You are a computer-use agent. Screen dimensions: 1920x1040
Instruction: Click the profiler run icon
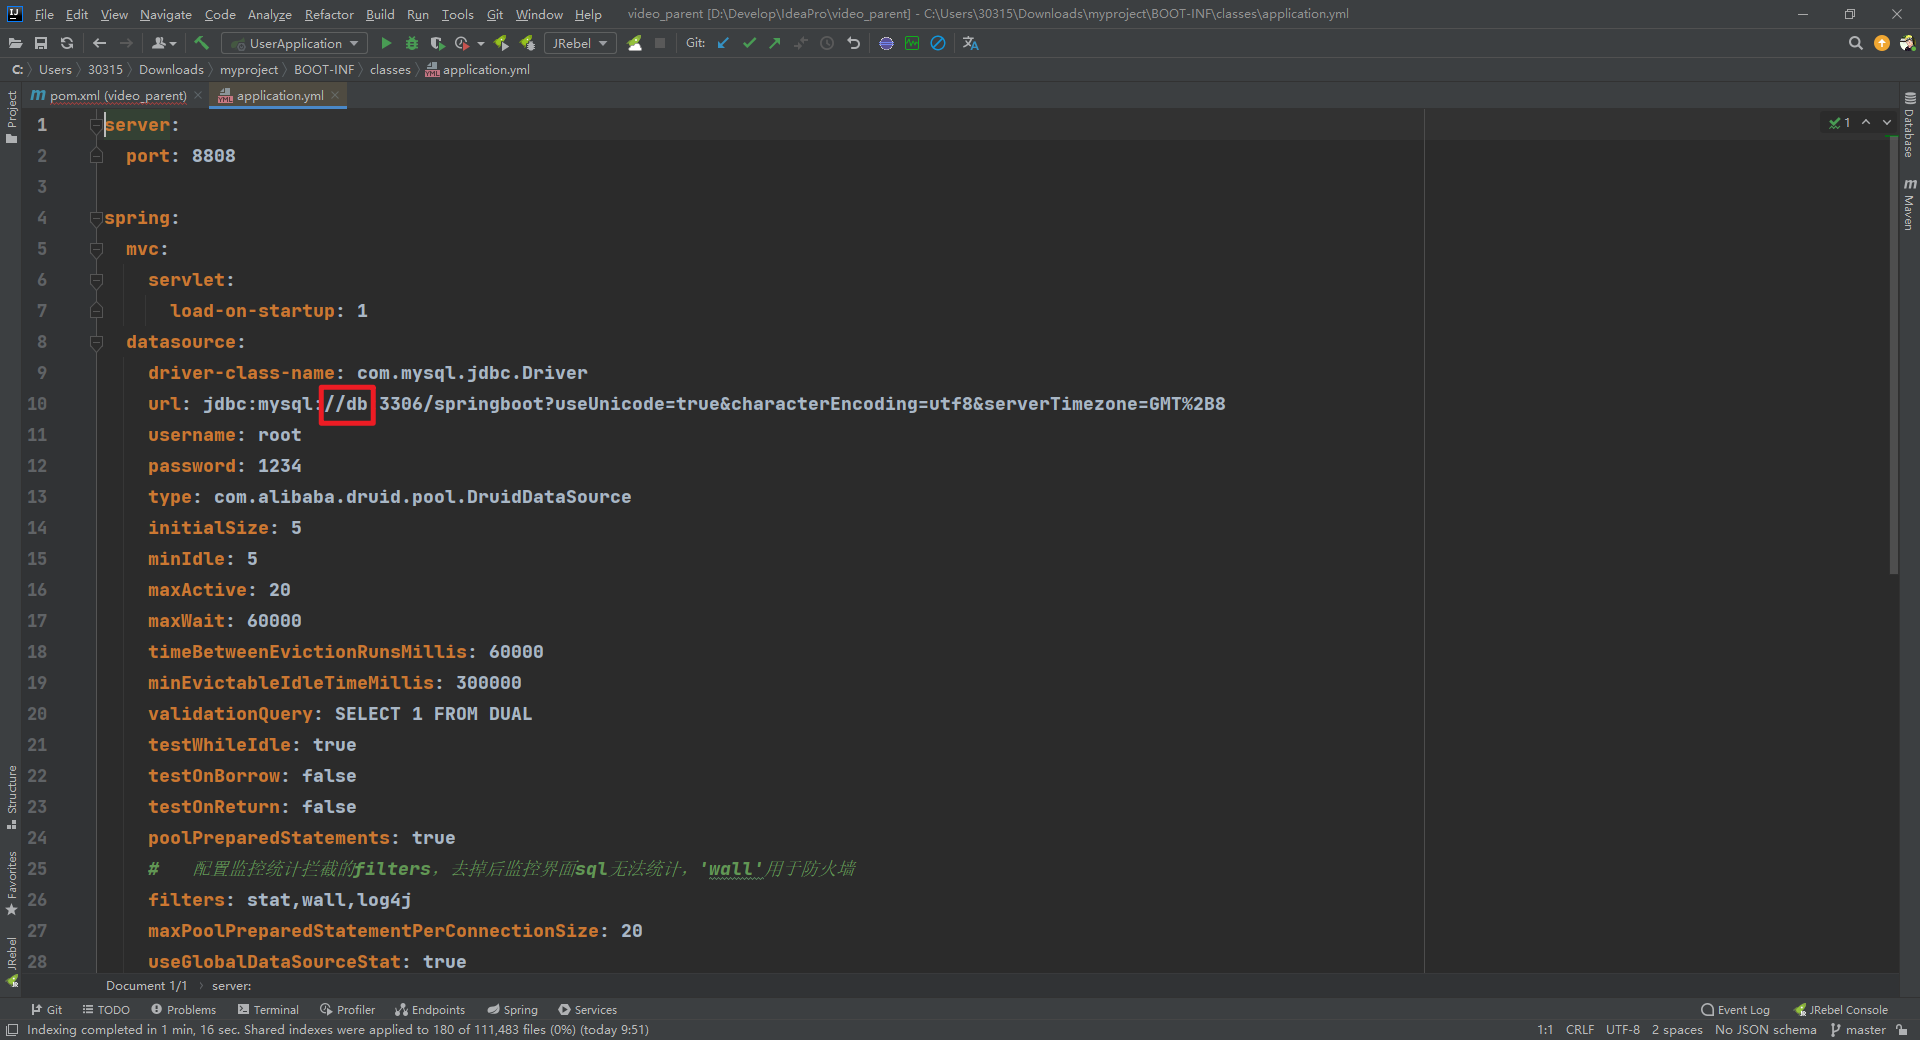[x=462, y=43]
